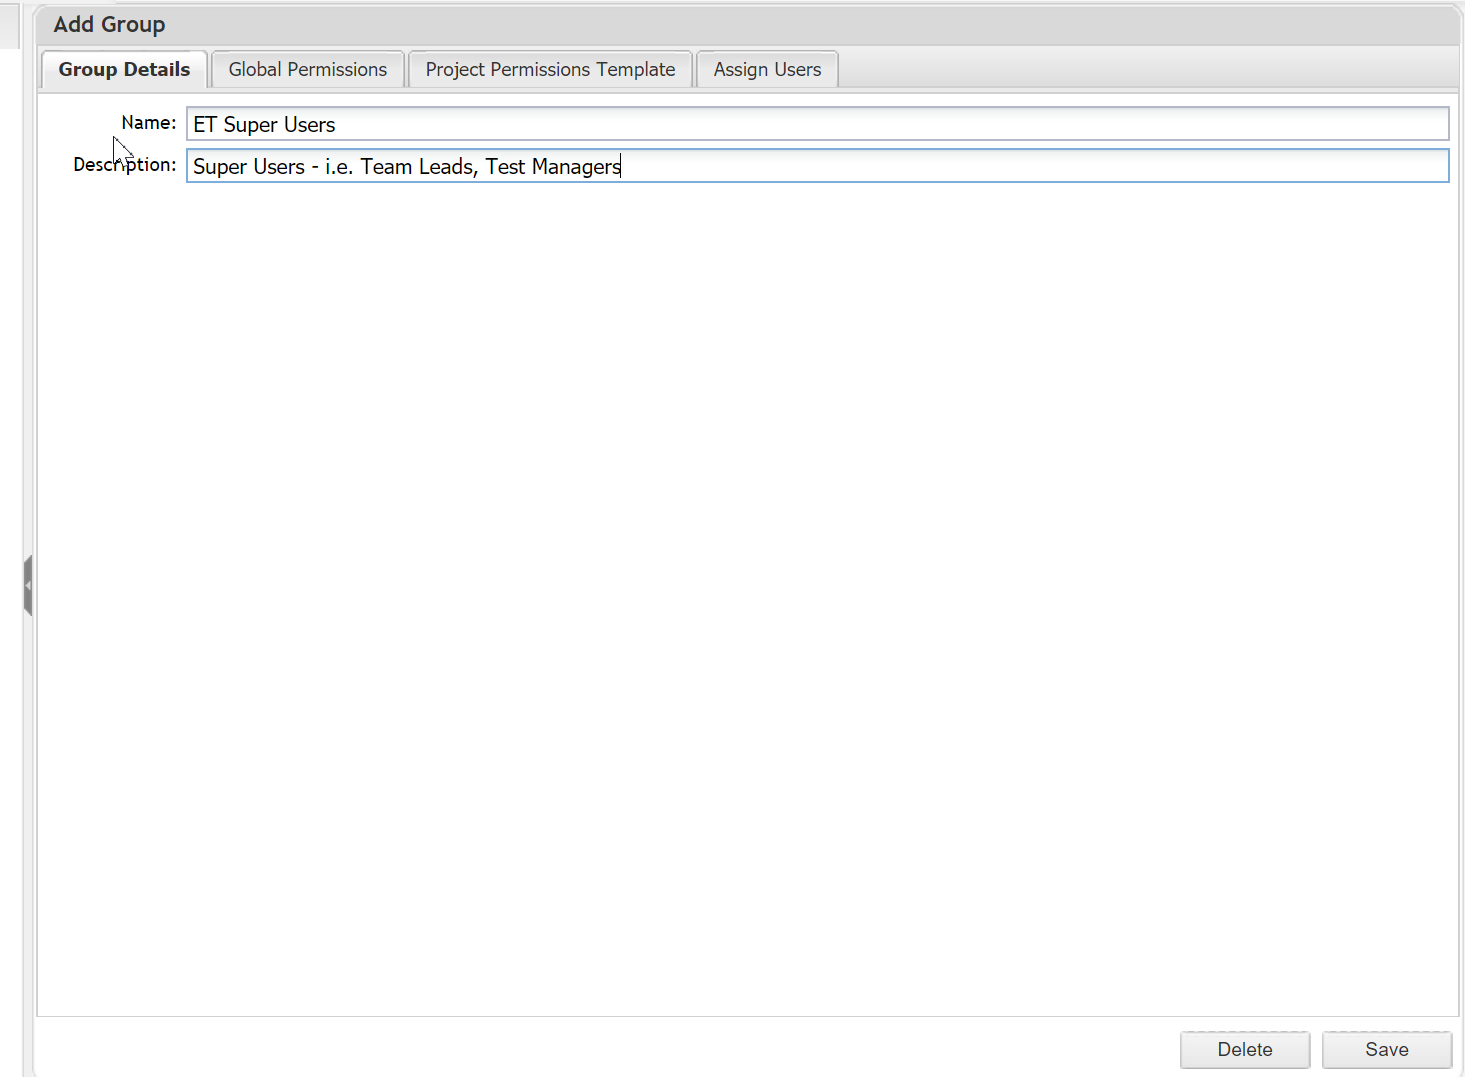Click 'i.e.' in the Description field
The height and width of the screenshot is (1077, 1465).
pos(338,167)
